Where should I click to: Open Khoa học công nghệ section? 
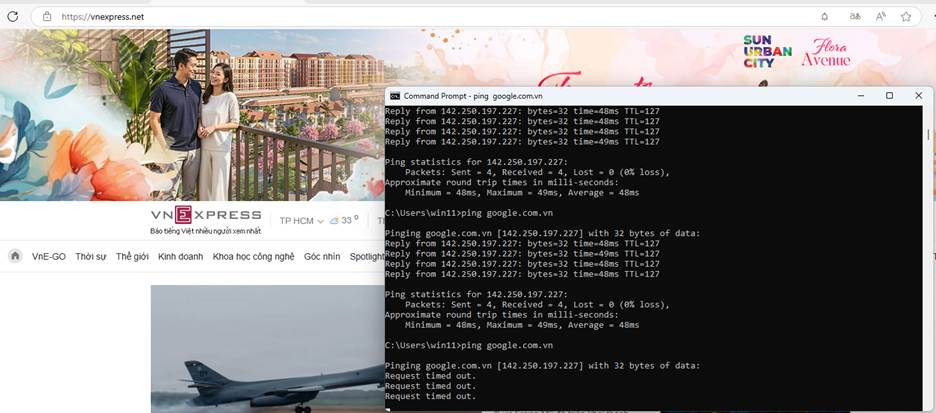[253, 257]
